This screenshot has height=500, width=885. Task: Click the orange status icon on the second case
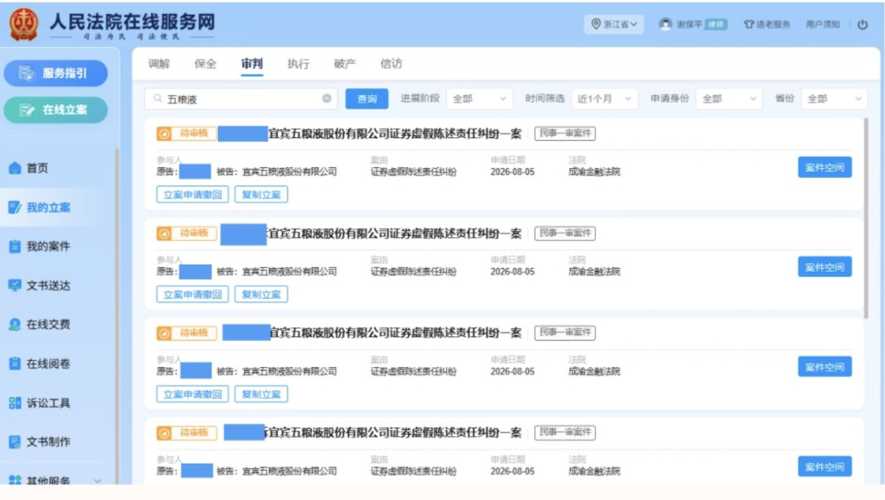[164, 233]
